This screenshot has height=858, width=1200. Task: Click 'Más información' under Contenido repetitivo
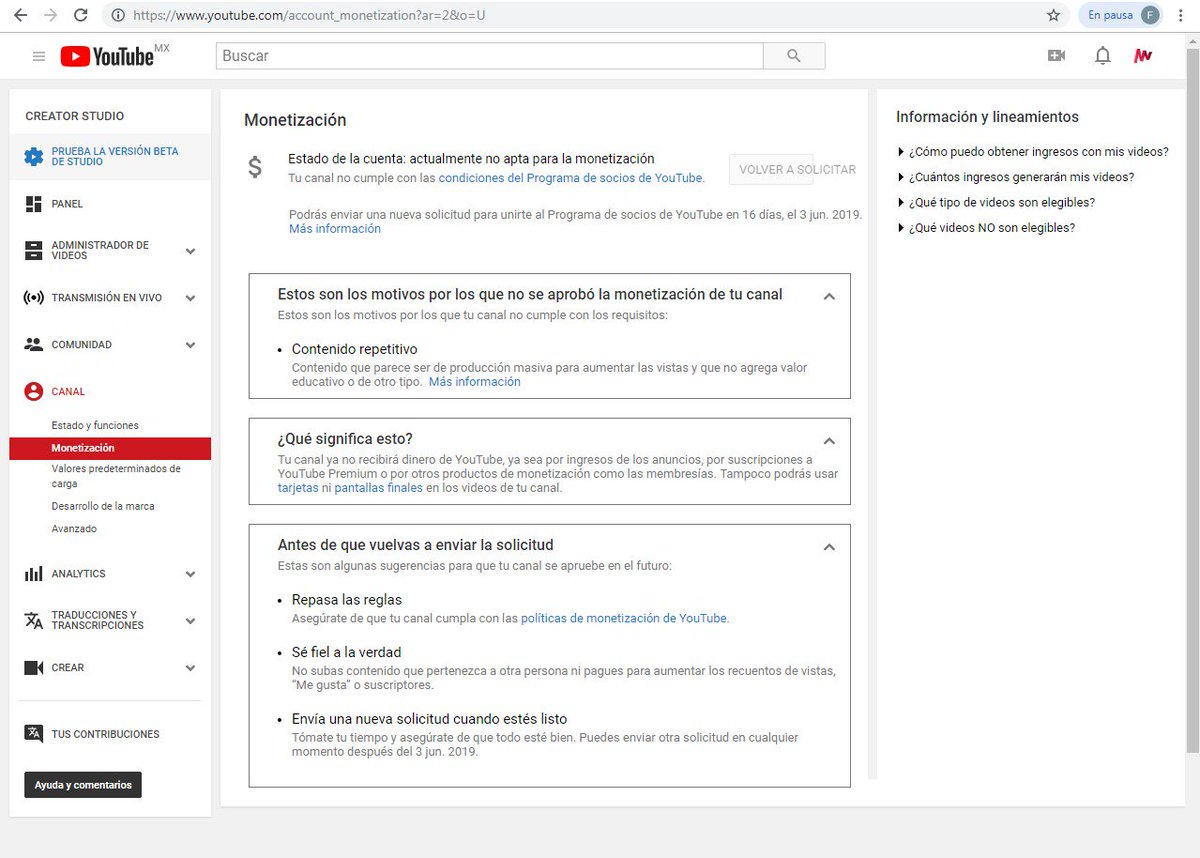(x=475, y=382)
